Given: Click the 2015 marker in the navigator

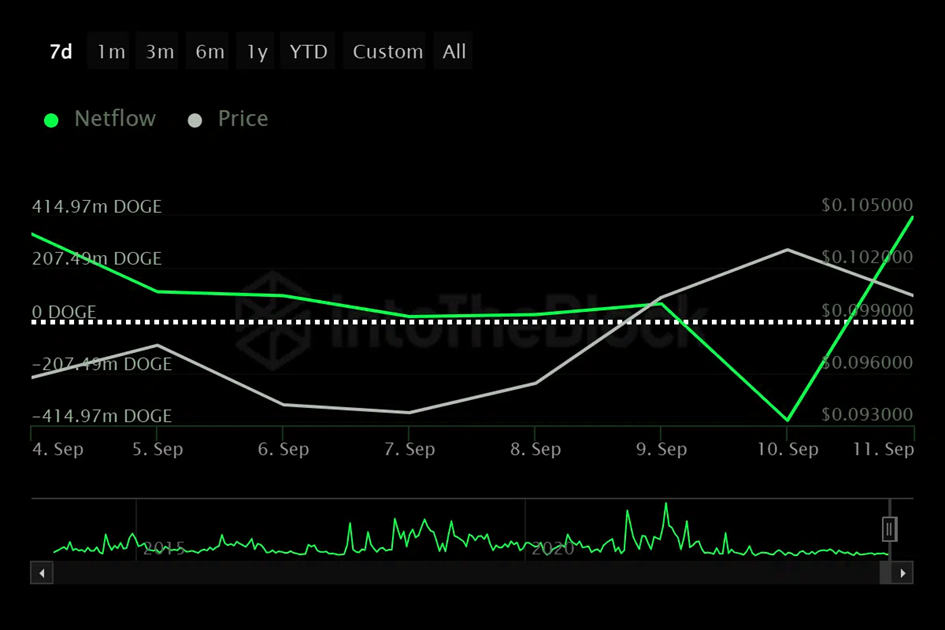Looking at the screenshot, I should (164, 548).
